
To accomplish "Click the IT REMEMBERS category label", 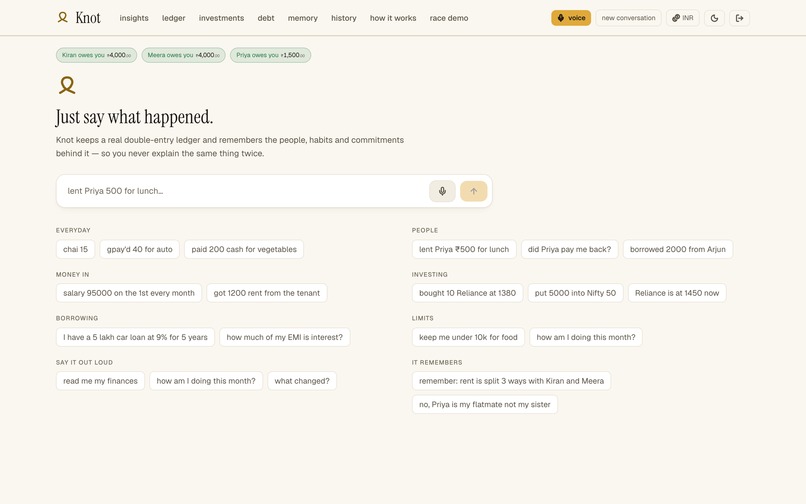I will (x=437, y=363).
